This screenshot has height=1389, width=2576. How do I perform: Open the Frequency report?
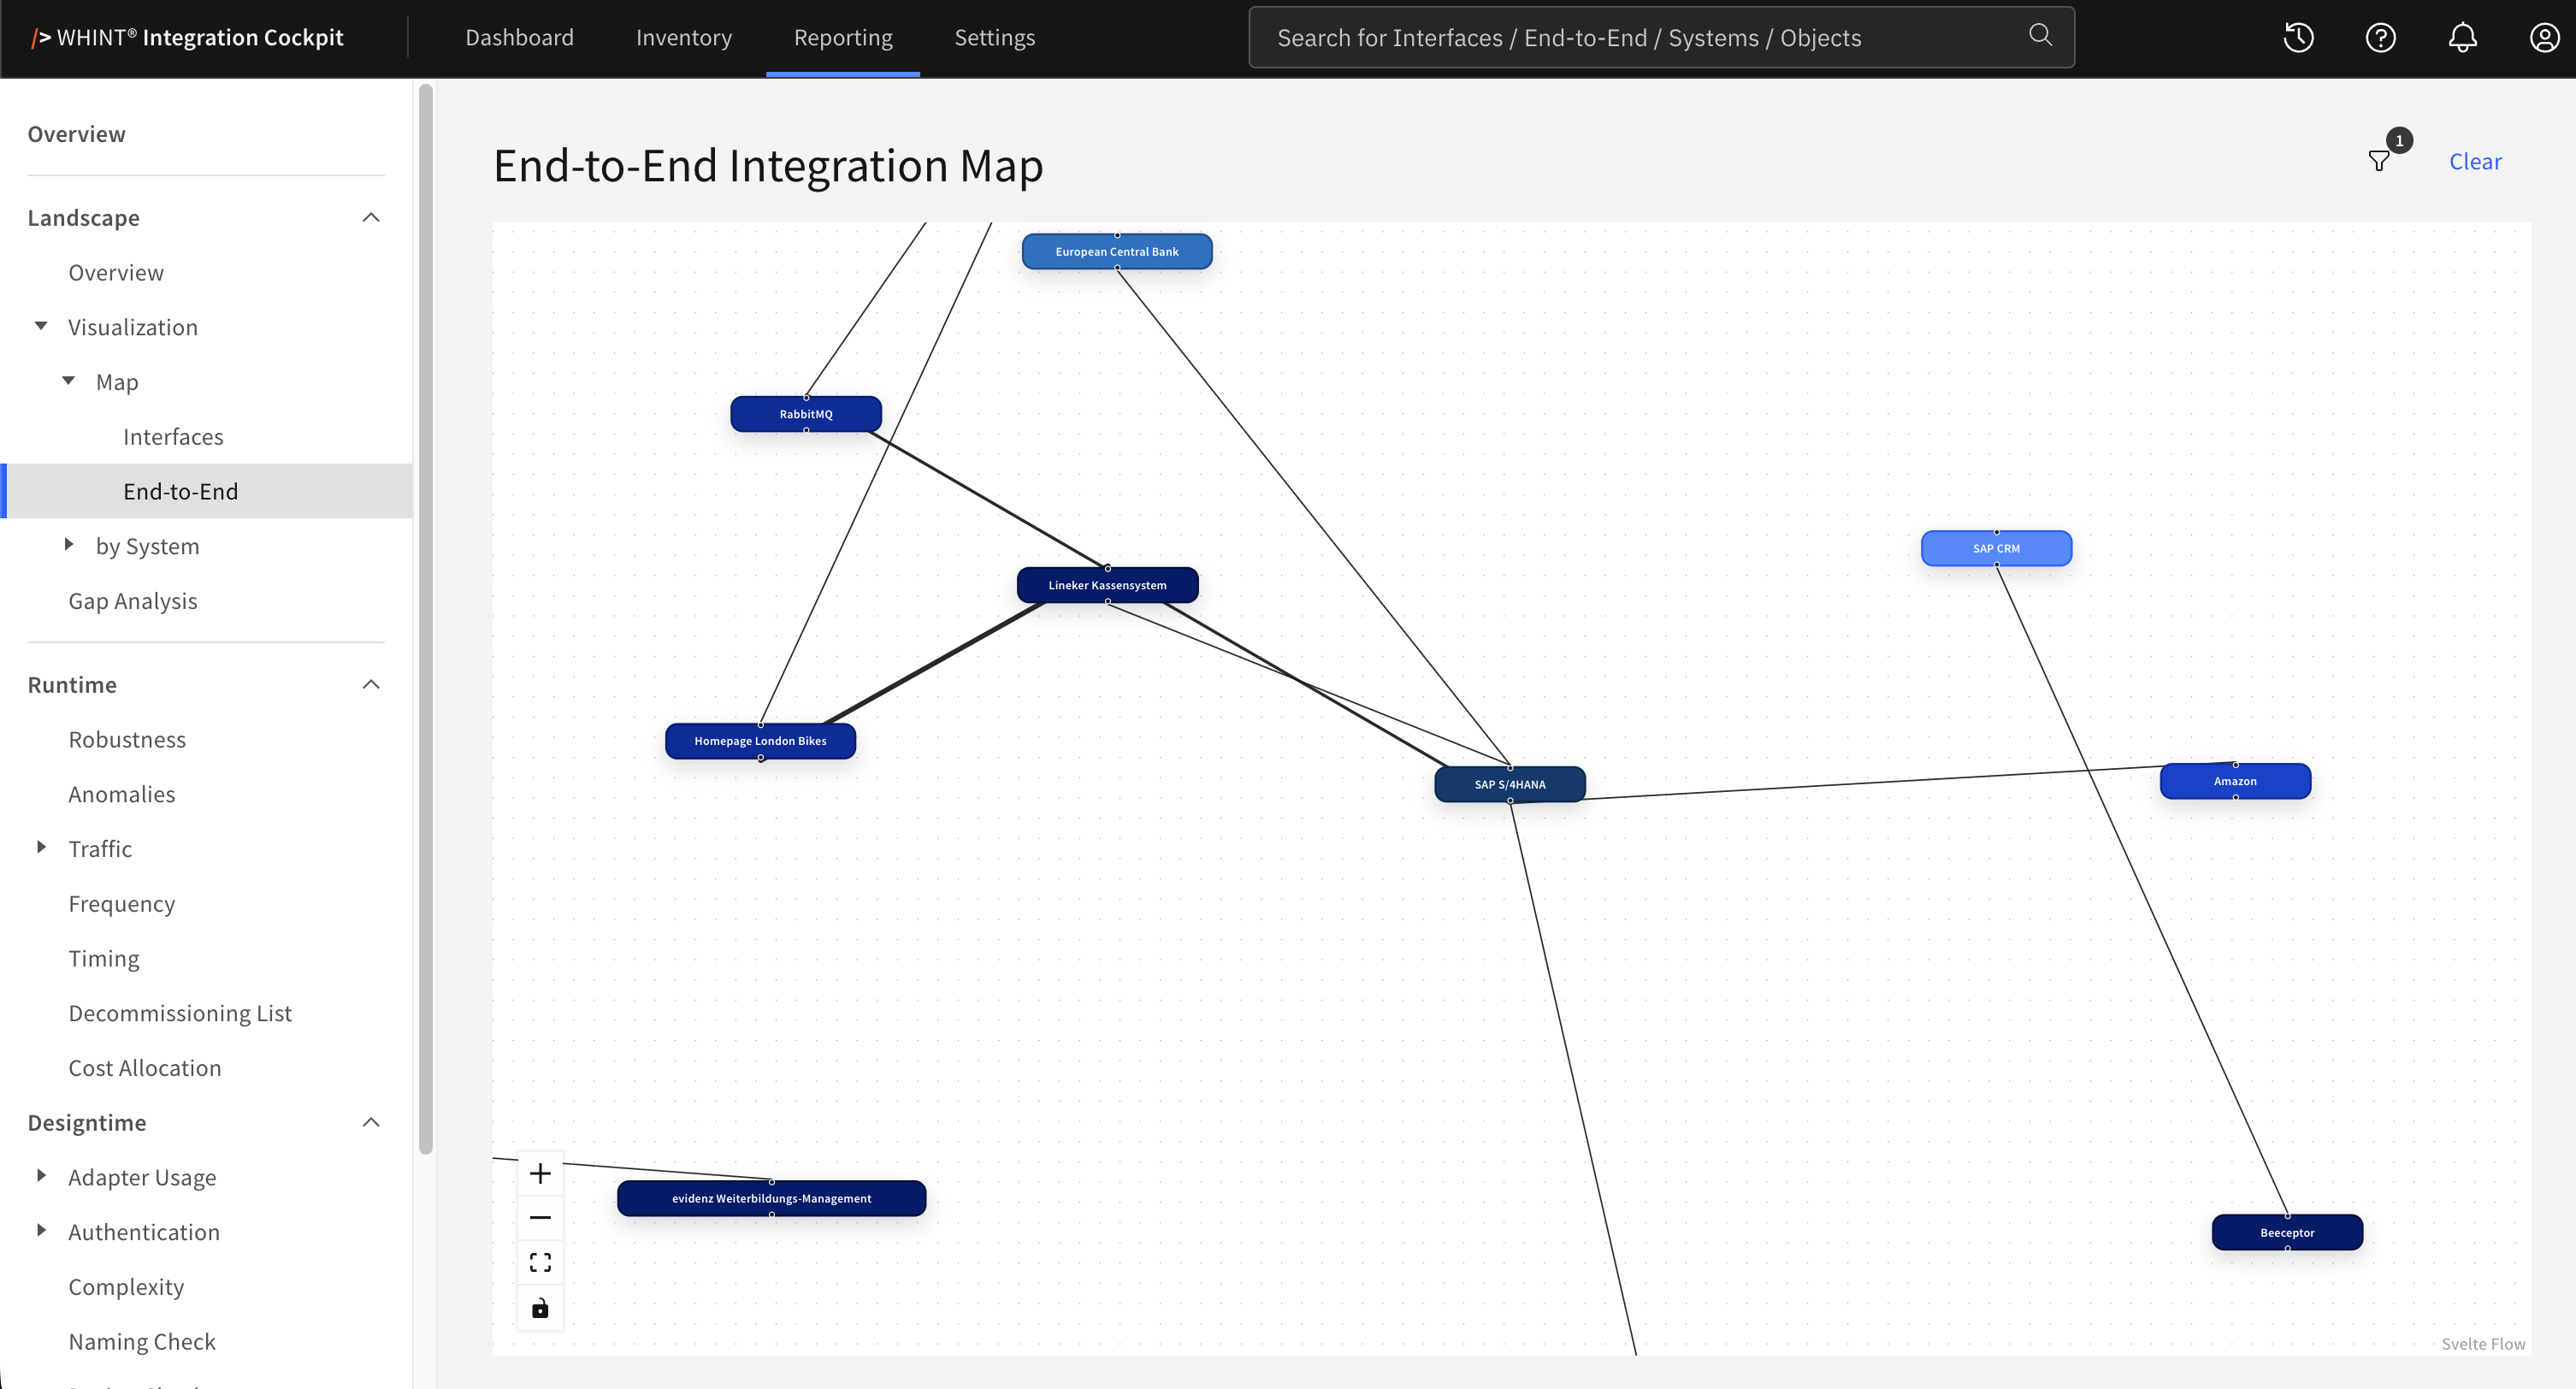click(x=122, y=904)
